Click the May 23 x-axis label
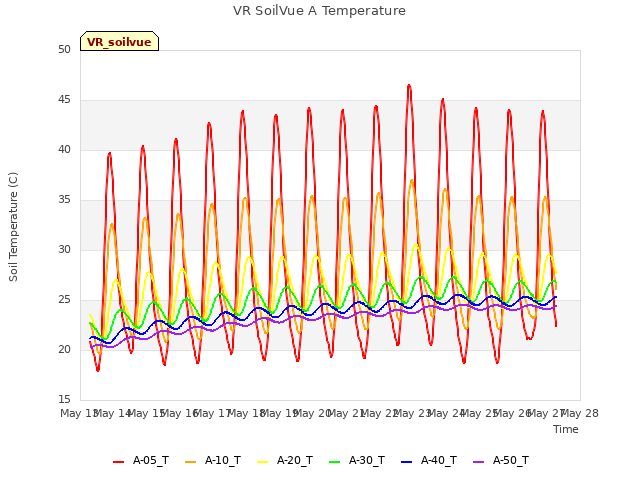The width and height of the screenshot is (640, 480). [x=413, y=413]
